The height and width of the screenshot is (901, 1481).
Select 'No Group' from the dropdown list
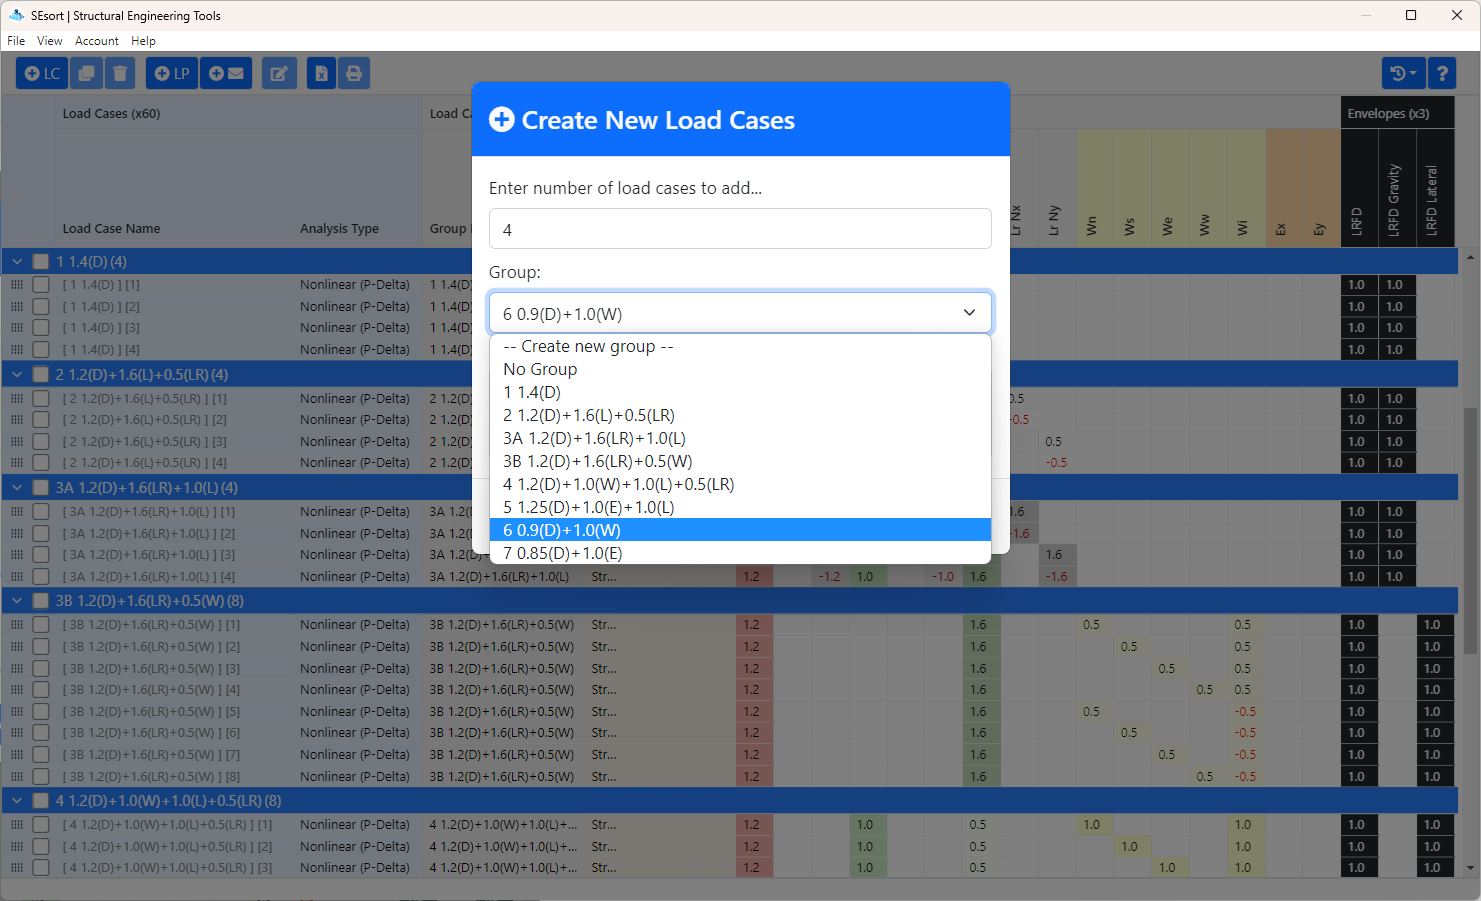[740, 369]
